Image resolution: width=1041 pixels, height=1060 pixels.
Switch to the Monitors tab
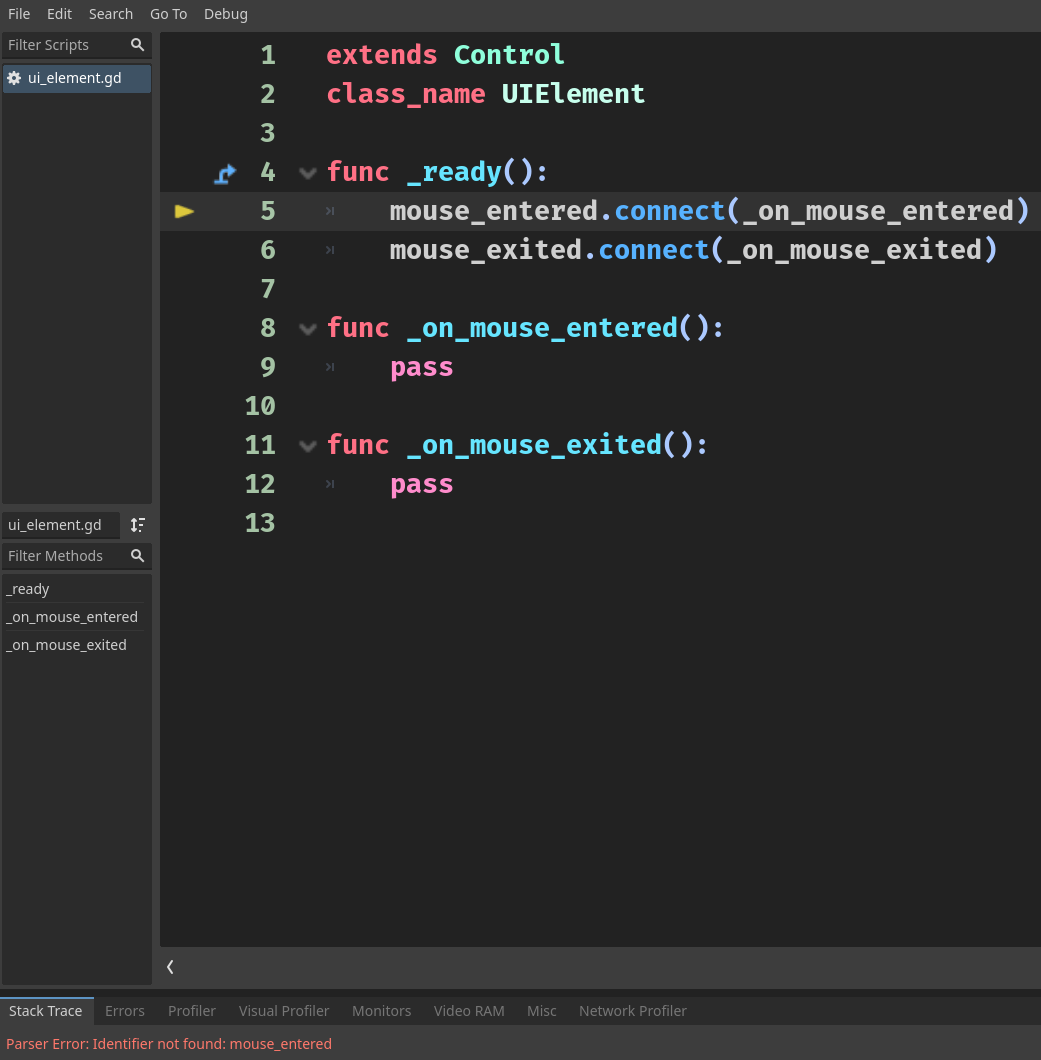tap(381, 1011)
